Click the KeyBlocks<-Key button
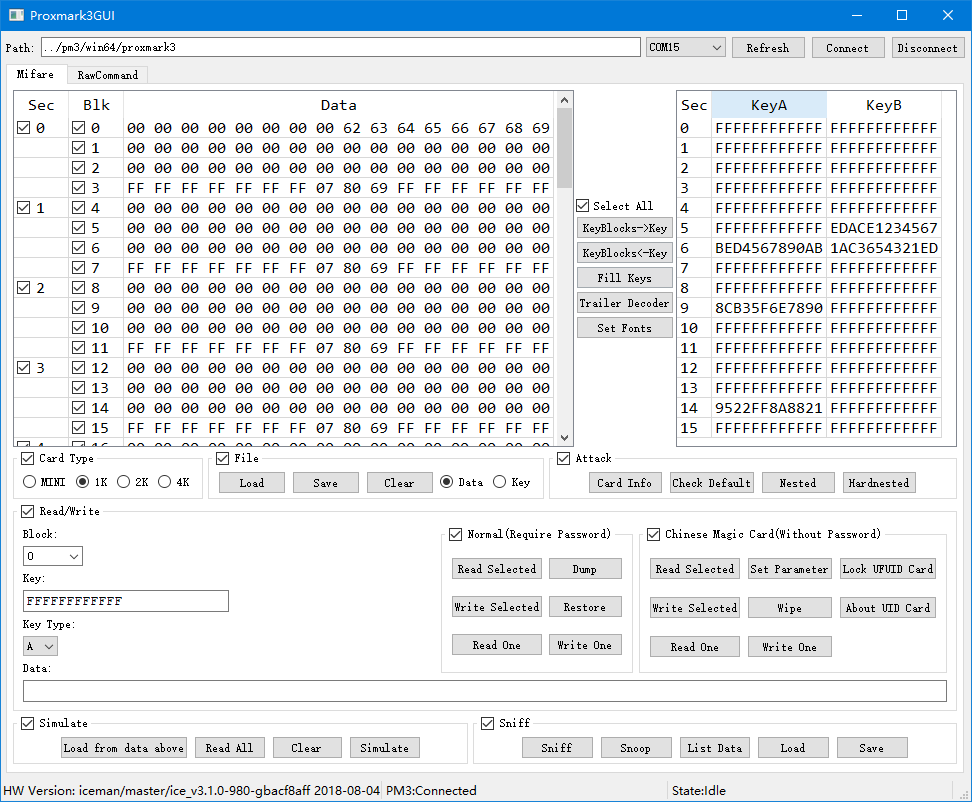Screen dimensions: 972x802 625,253
